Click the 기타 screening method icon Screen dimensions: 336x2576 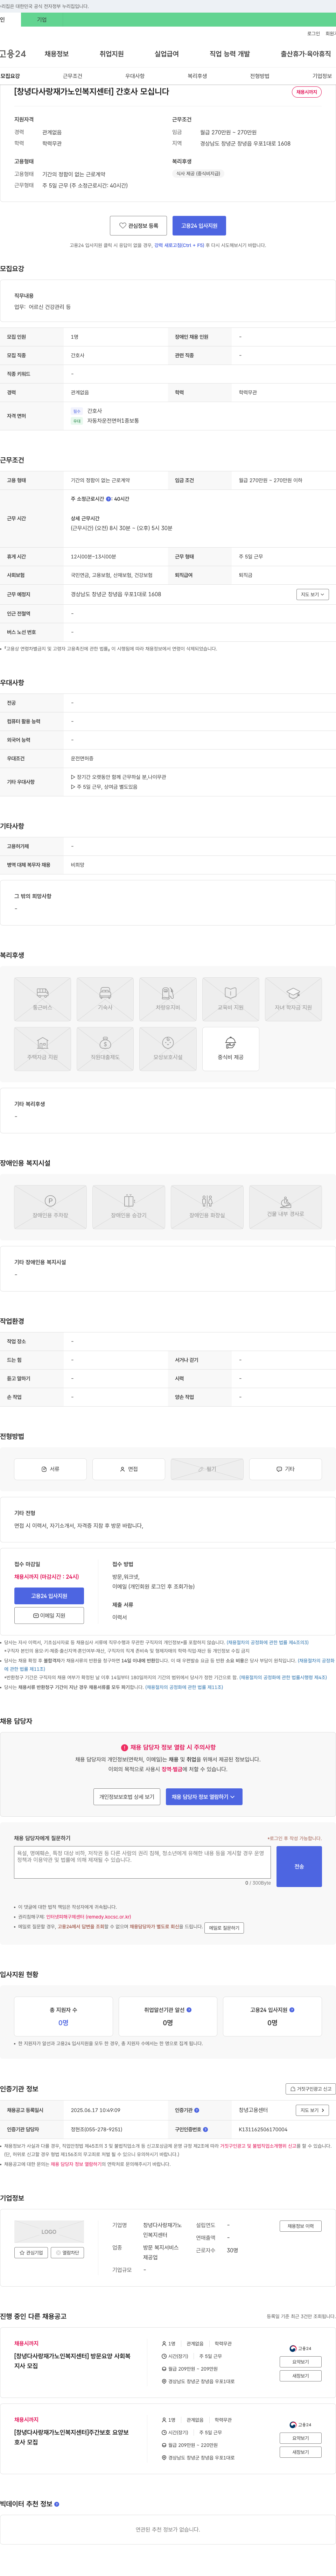[x=279, y=1469]
